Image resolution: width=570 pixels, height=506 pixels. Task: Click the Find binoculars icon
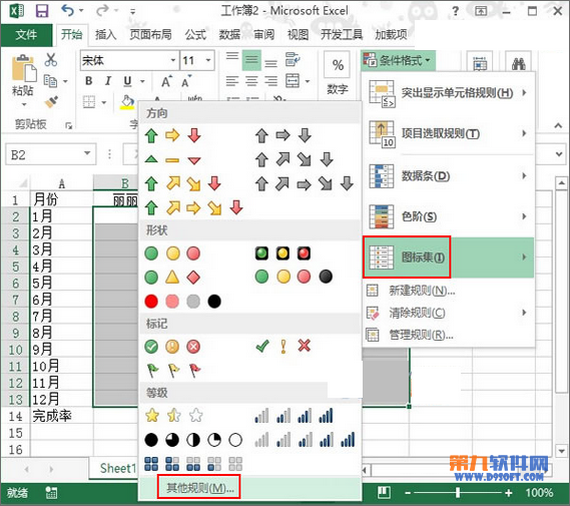pos(518,64)
